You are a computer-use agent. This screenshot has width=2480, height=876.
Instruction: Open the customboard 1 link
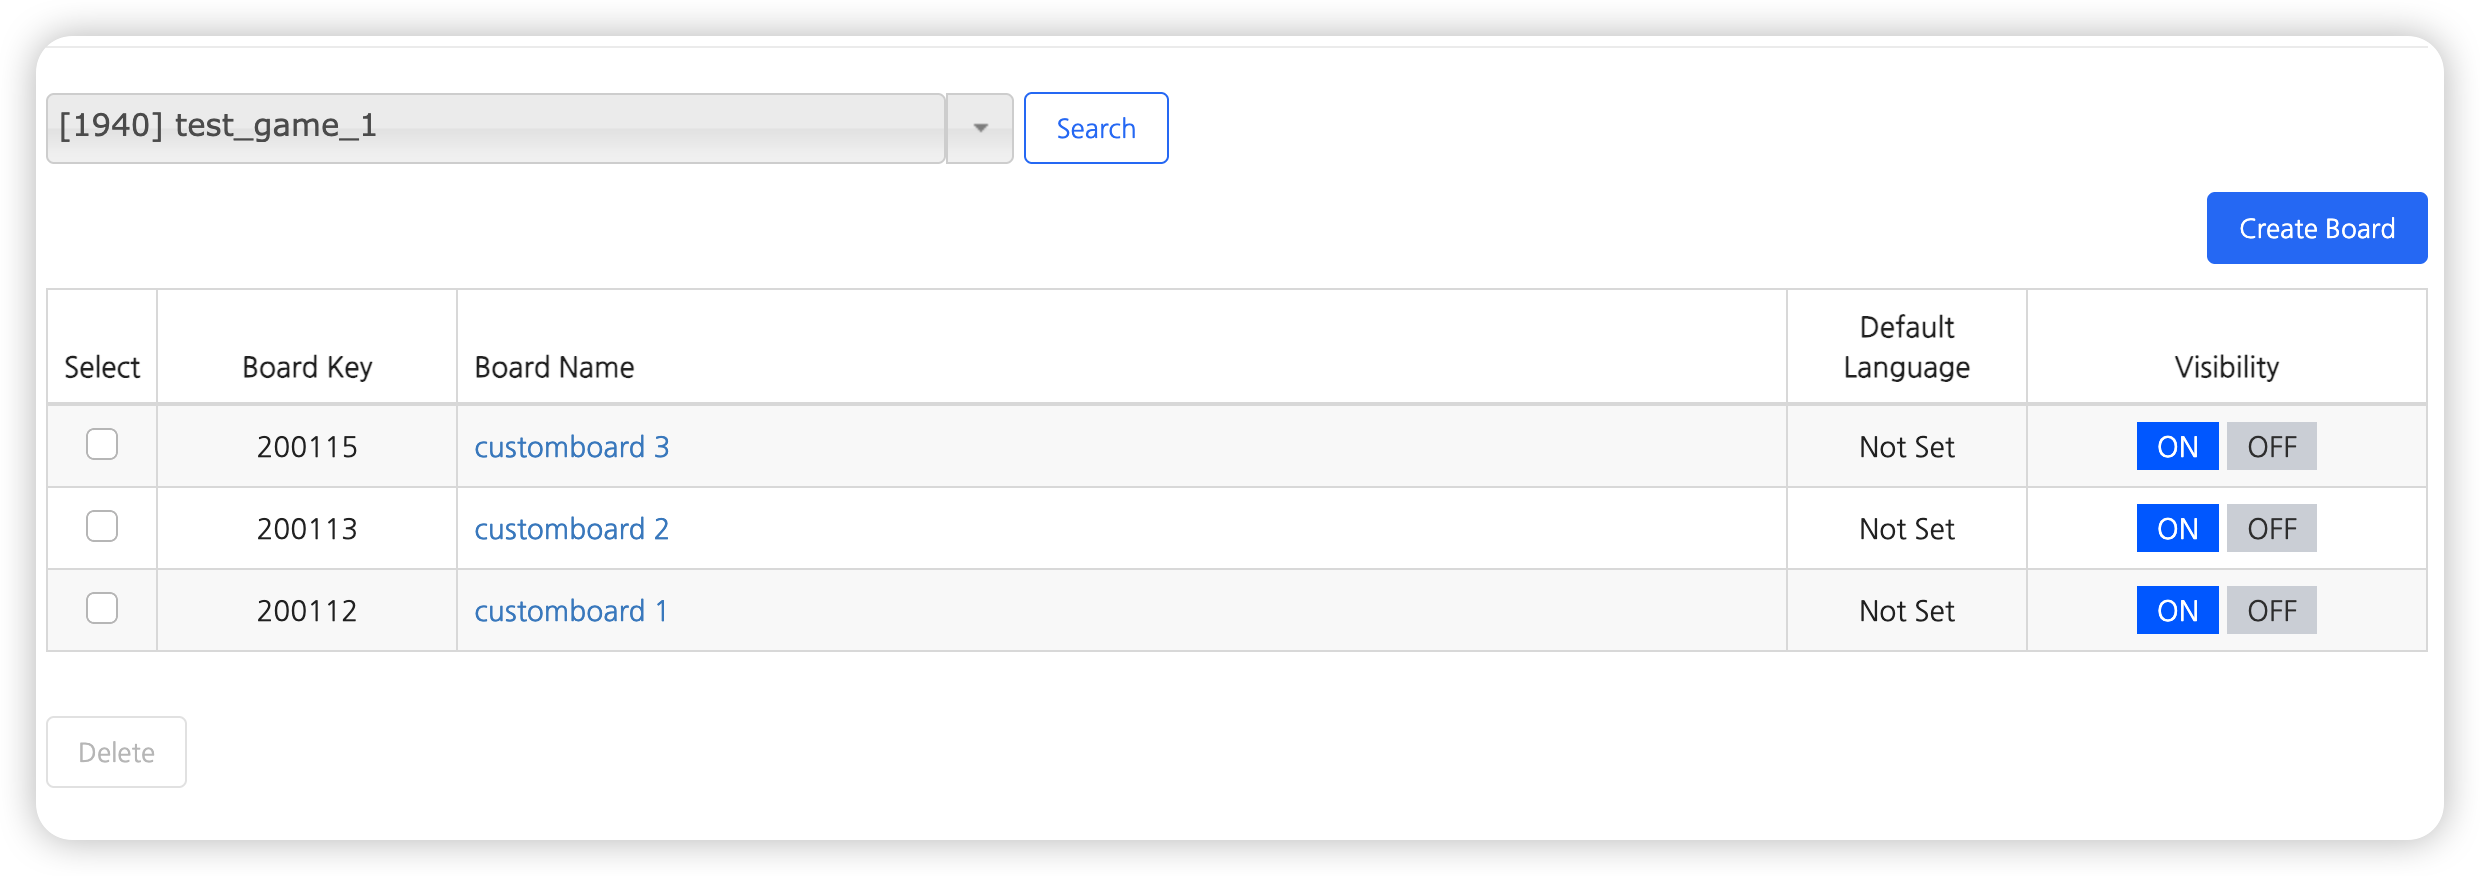click(x=570, y=611)
